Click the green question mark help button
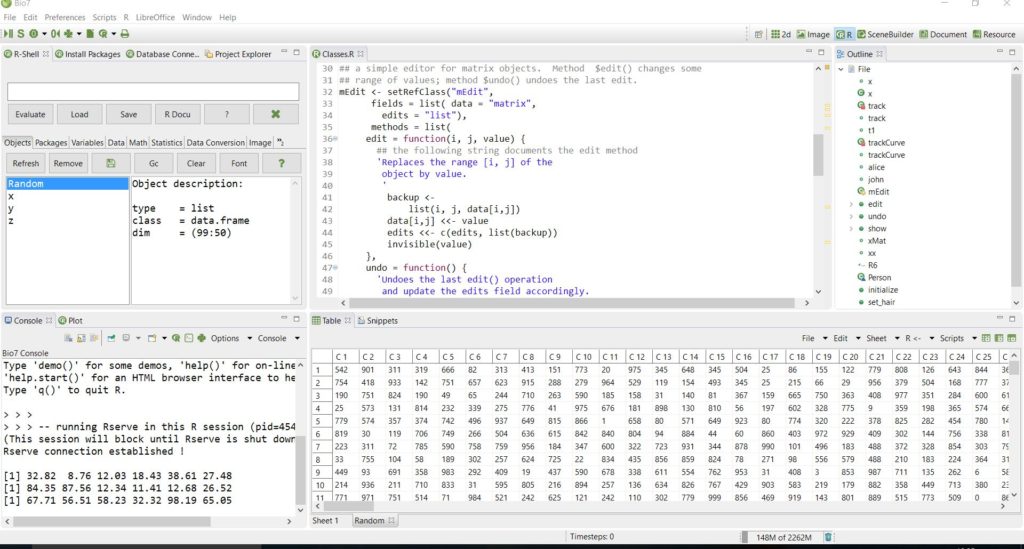The width and height of the screenshot is (1024, 549). [282, 163]
